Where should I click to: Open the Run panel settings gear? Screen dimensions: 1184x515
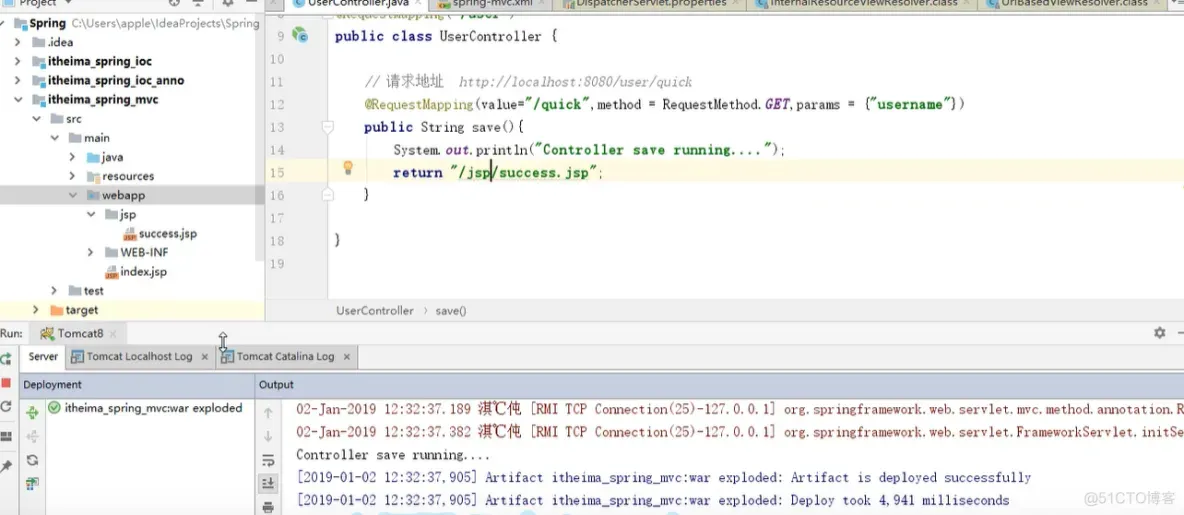pos(1160,332)
